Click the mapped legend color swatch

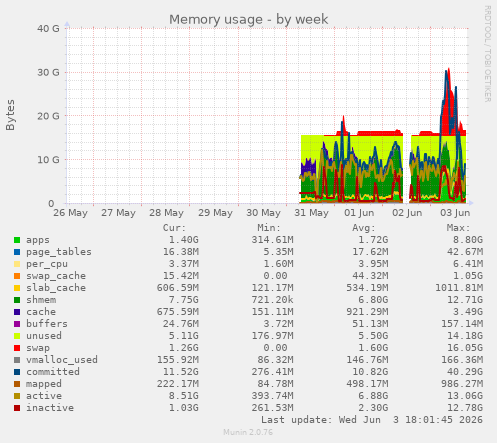tap(17, 384)
